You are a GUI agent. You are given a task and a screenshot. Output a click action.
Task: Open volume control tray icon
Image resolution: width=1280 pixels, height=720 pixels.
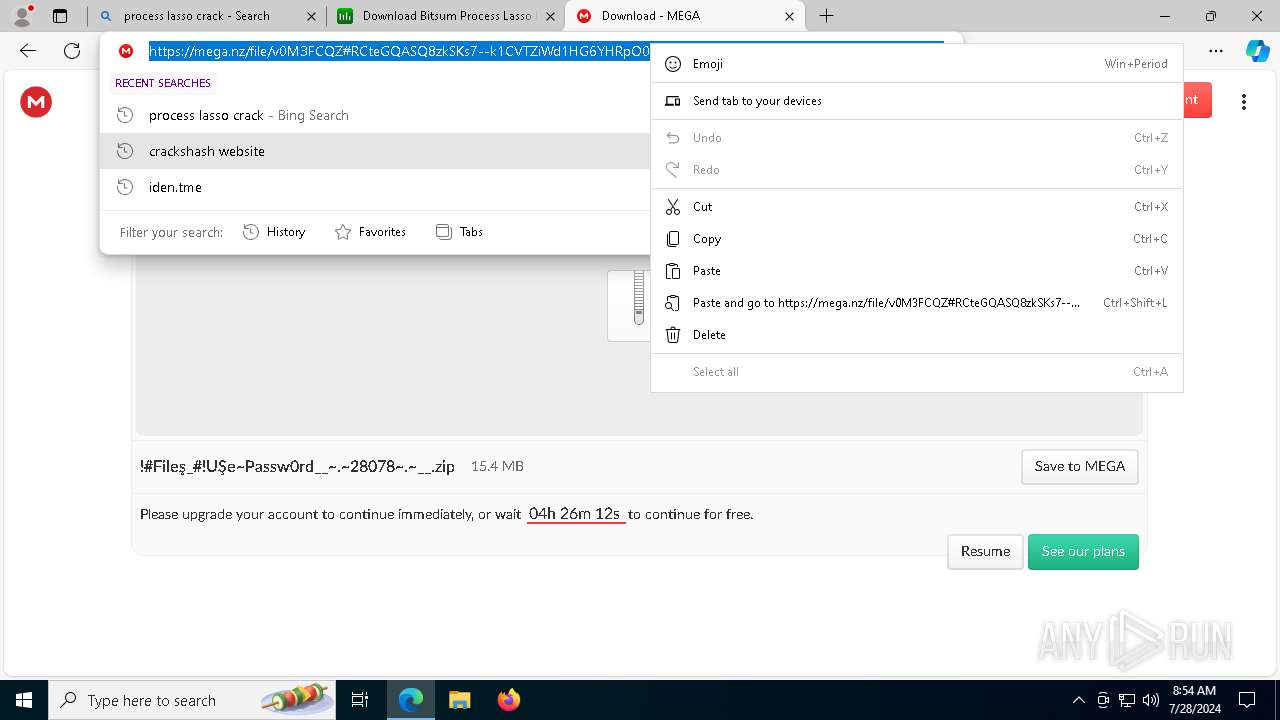pos(1150,700)
